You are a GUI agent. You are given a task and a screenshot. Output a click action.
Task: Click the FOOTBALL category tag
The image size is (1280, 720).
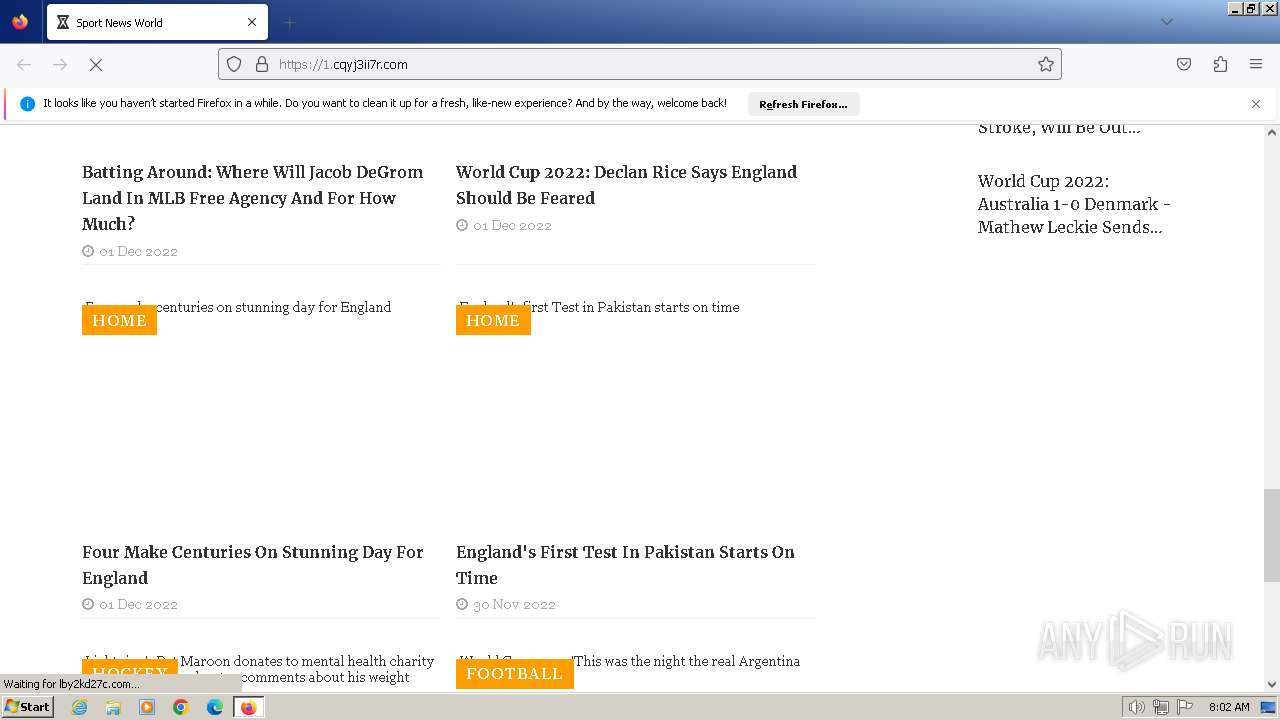tap(514, 674)
